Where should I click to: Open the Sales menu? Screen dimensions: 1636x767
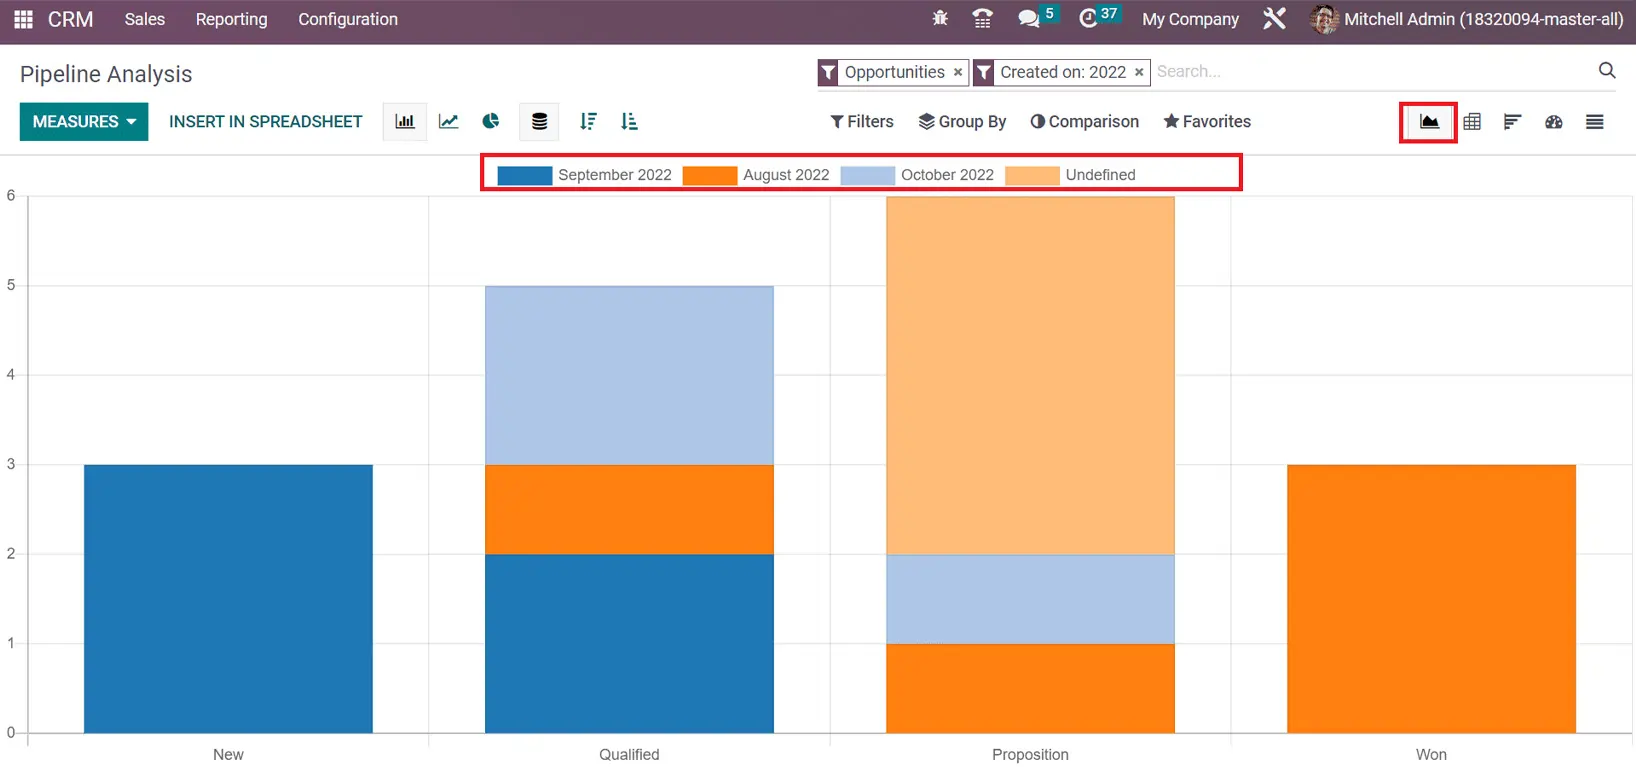[x=145, y=19]
